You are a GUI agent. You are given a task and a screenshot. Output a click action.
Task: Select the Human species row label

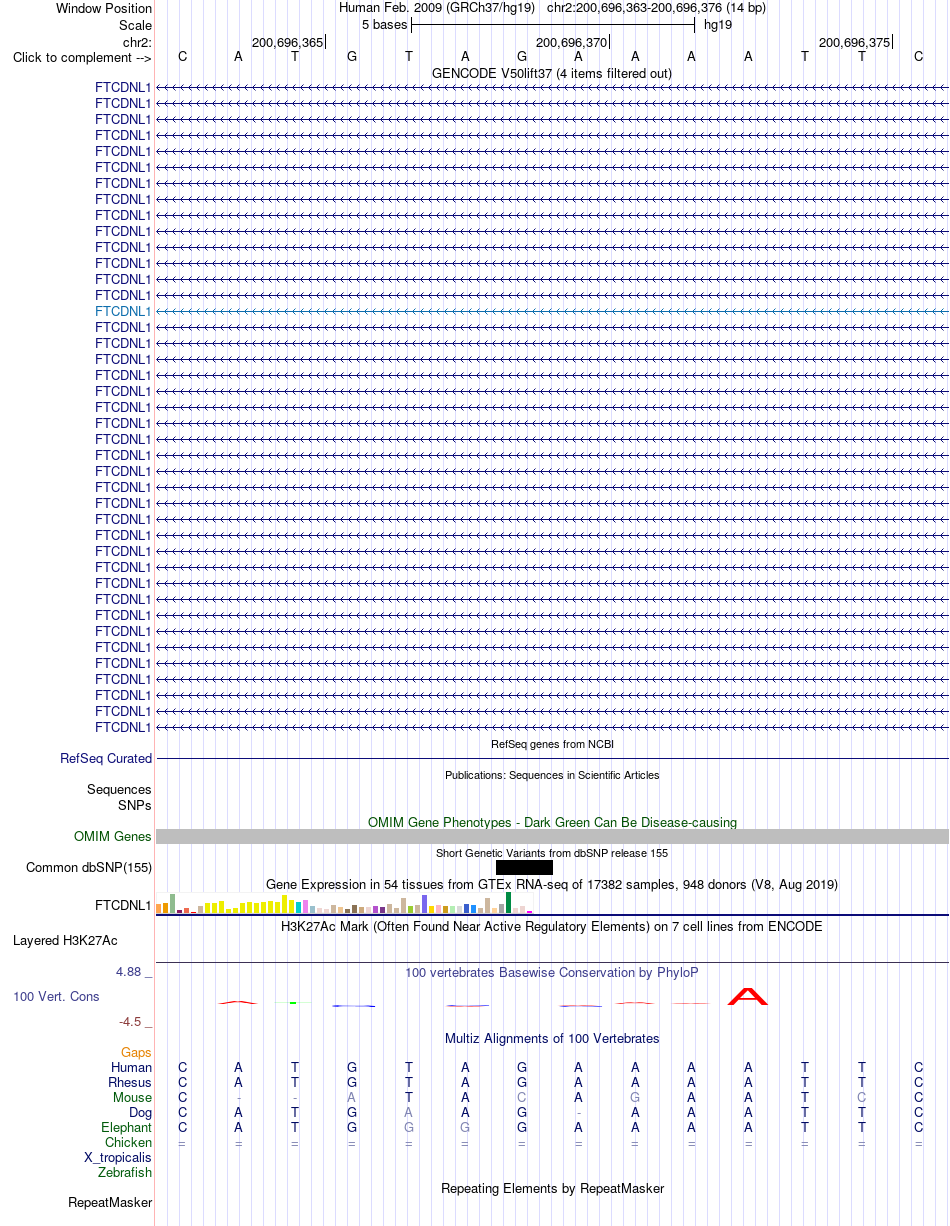(131, 1068)
